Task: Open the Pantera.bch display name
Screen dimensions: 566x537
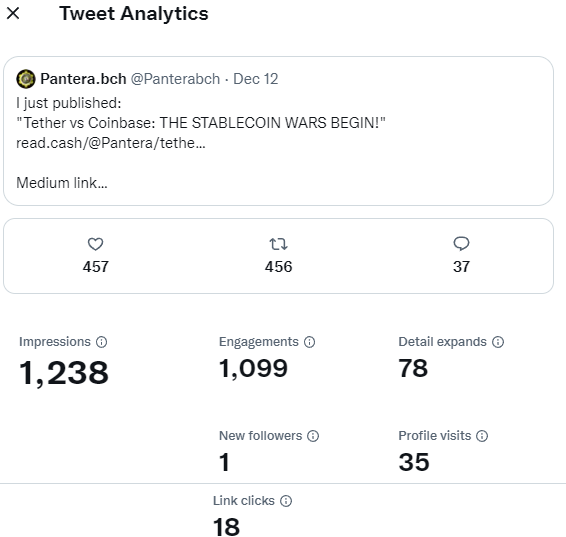Action: point(83,79)
